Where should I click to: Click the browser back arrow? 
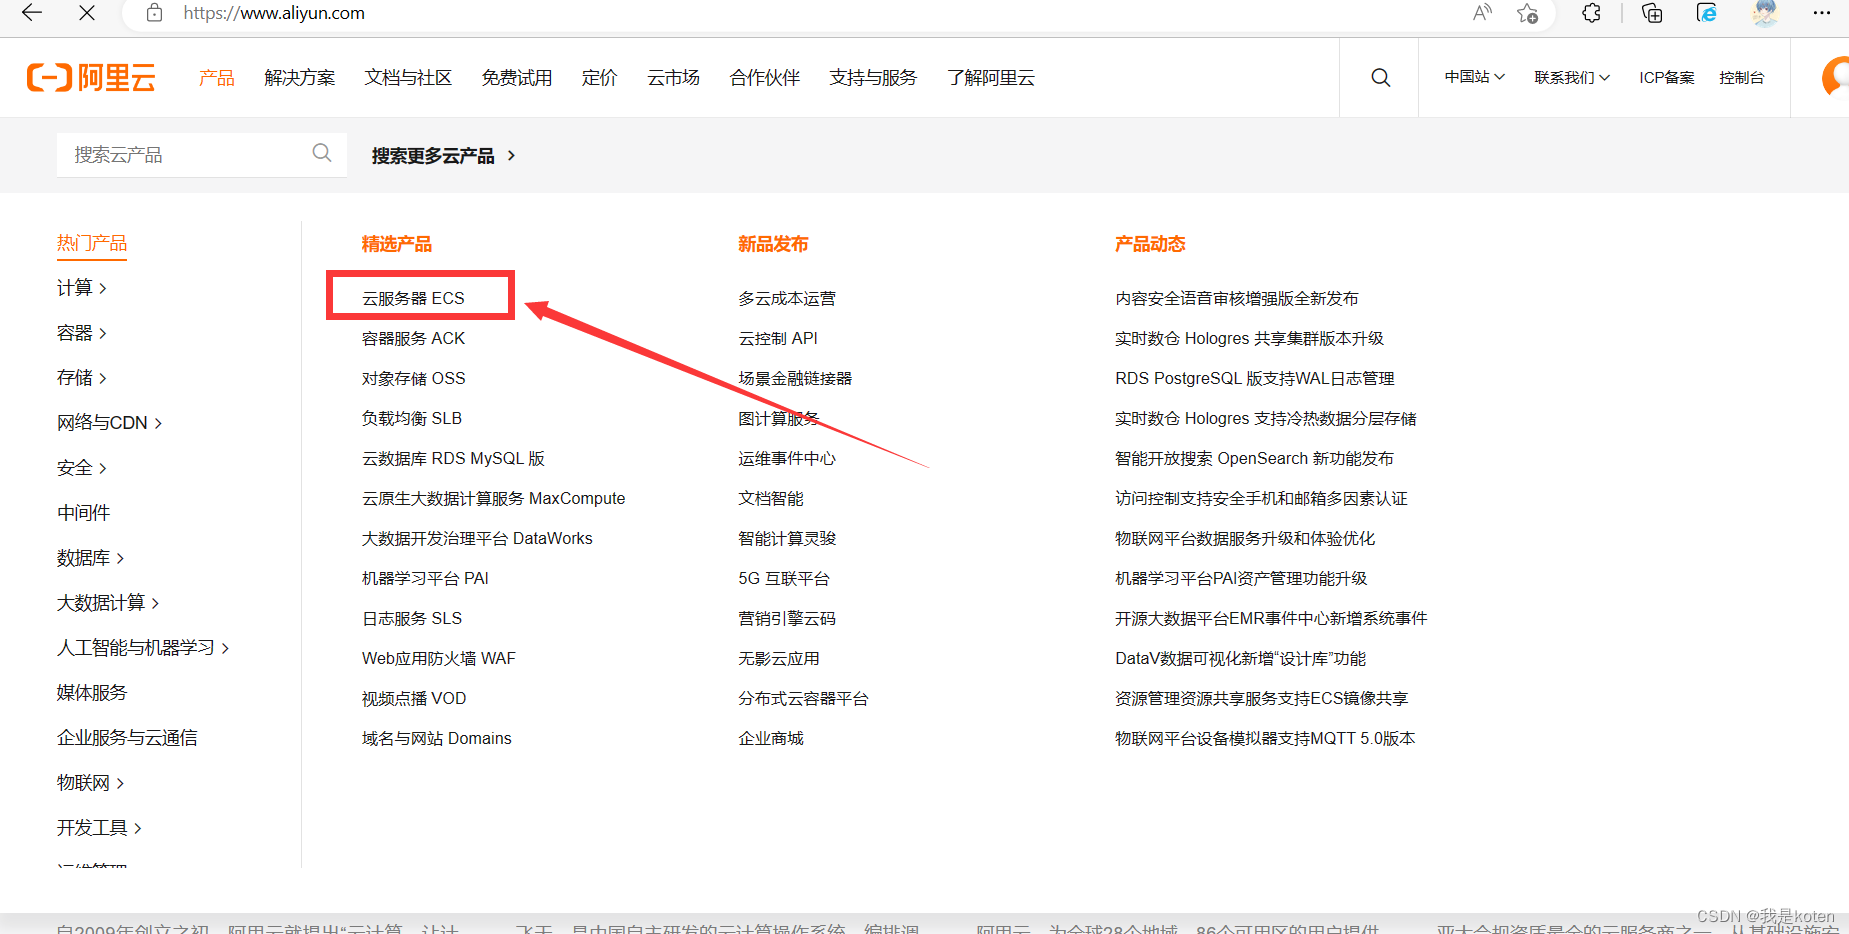pyautogui.click(x=32, y=13)
